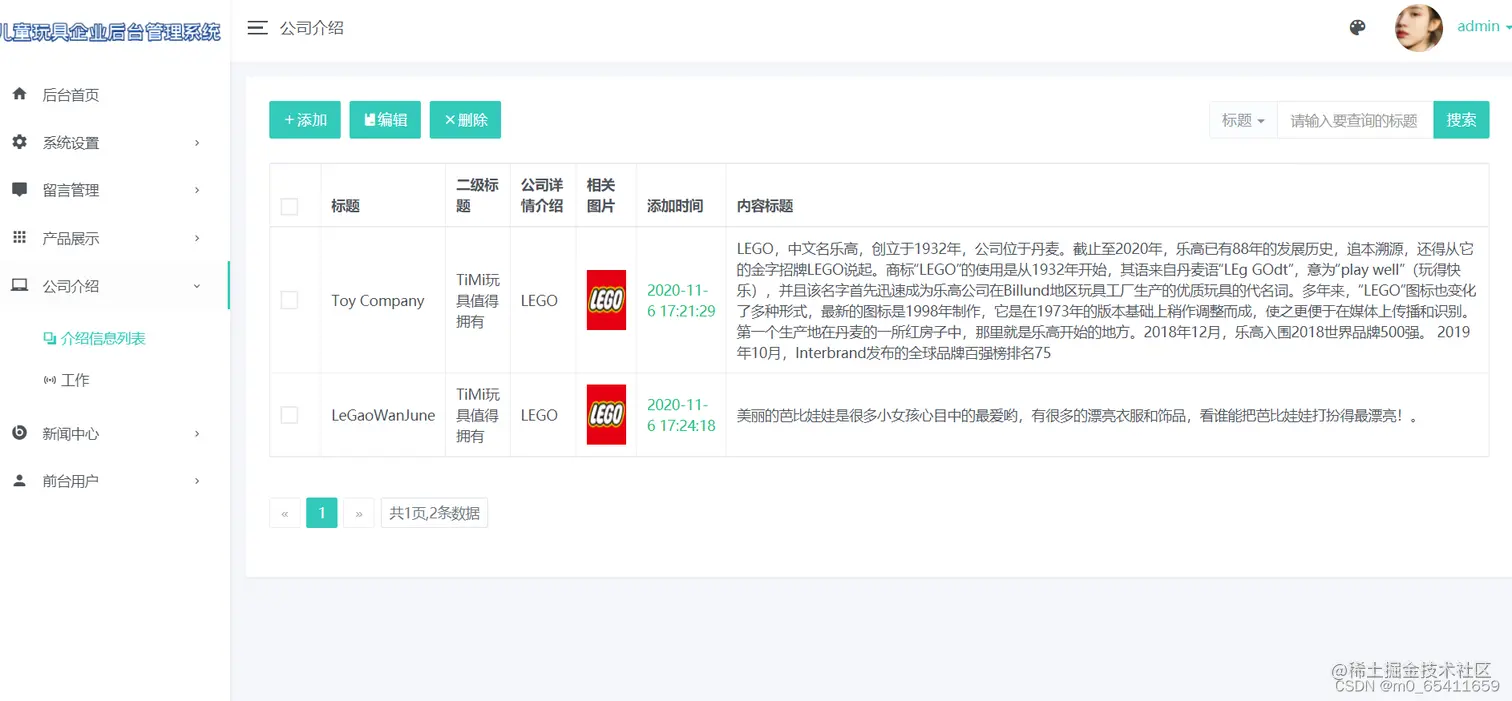Open the 标题 search field dropdown
This screenshot has height=701, width=1512.
(1243, 120)
